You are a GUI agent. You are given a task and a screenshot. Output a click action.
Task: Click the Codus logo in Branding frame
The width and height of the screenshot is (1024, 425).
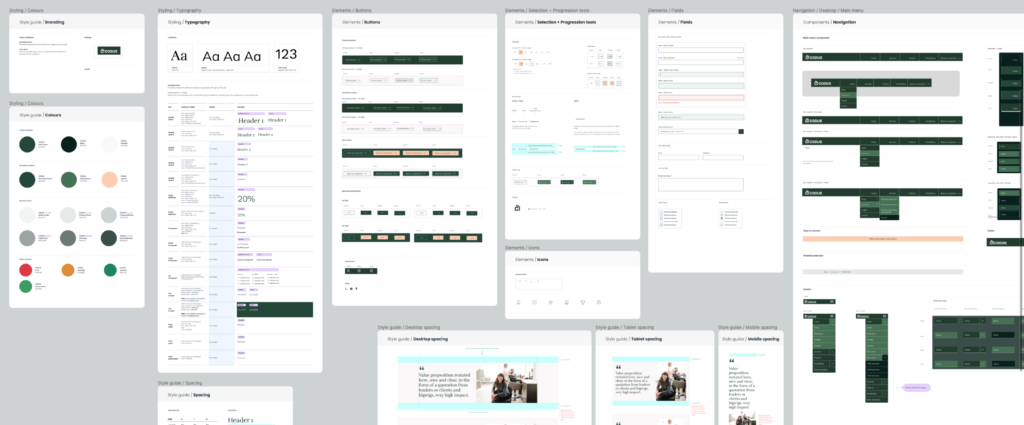(x=109, y=50)
